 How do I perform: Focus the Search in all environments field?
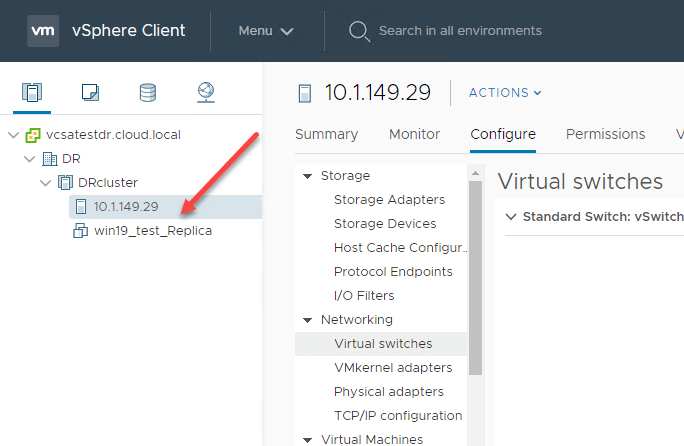click(x=460, y=31)
